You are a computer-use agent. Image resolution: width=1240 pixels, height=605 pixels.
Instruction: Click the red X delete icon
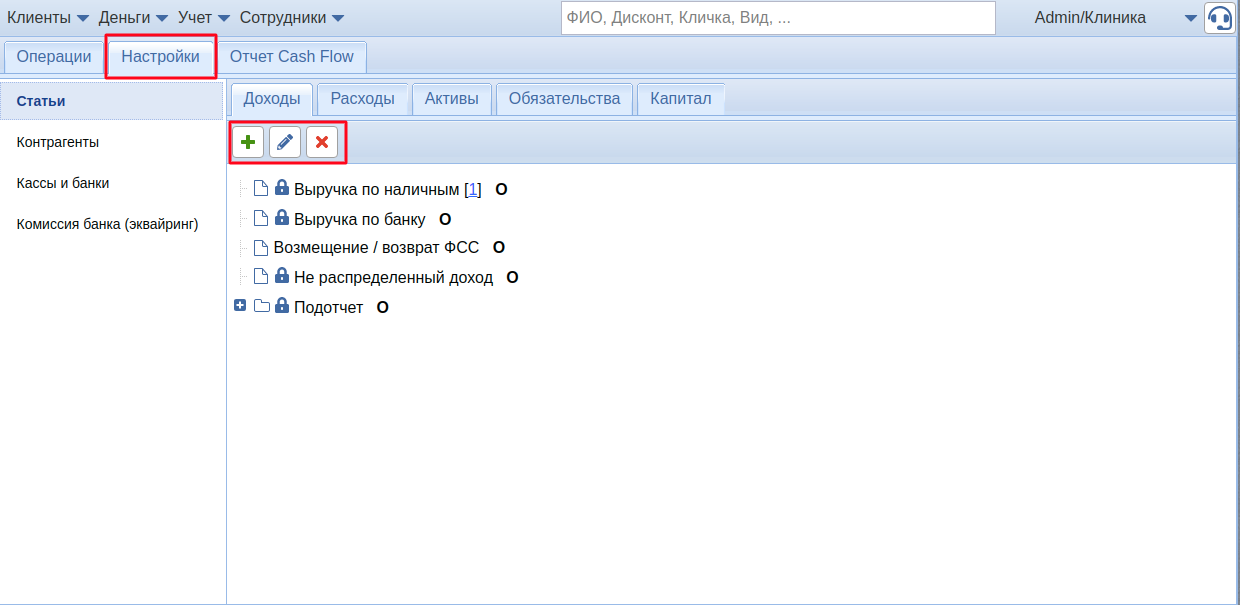pyautogui.click(x=322, y=143)
